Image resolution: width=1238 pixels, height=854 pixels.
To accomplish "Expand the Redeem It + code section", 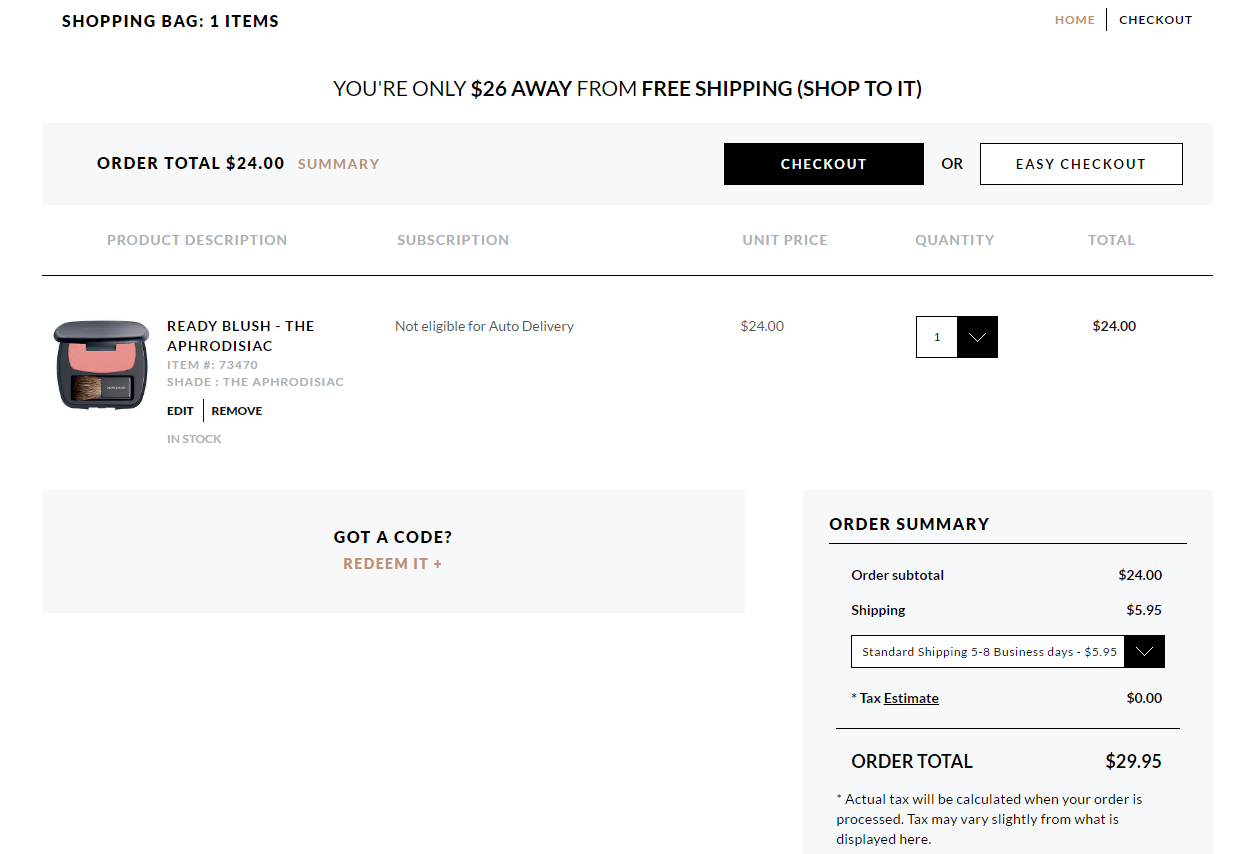I will click(392, 564).
